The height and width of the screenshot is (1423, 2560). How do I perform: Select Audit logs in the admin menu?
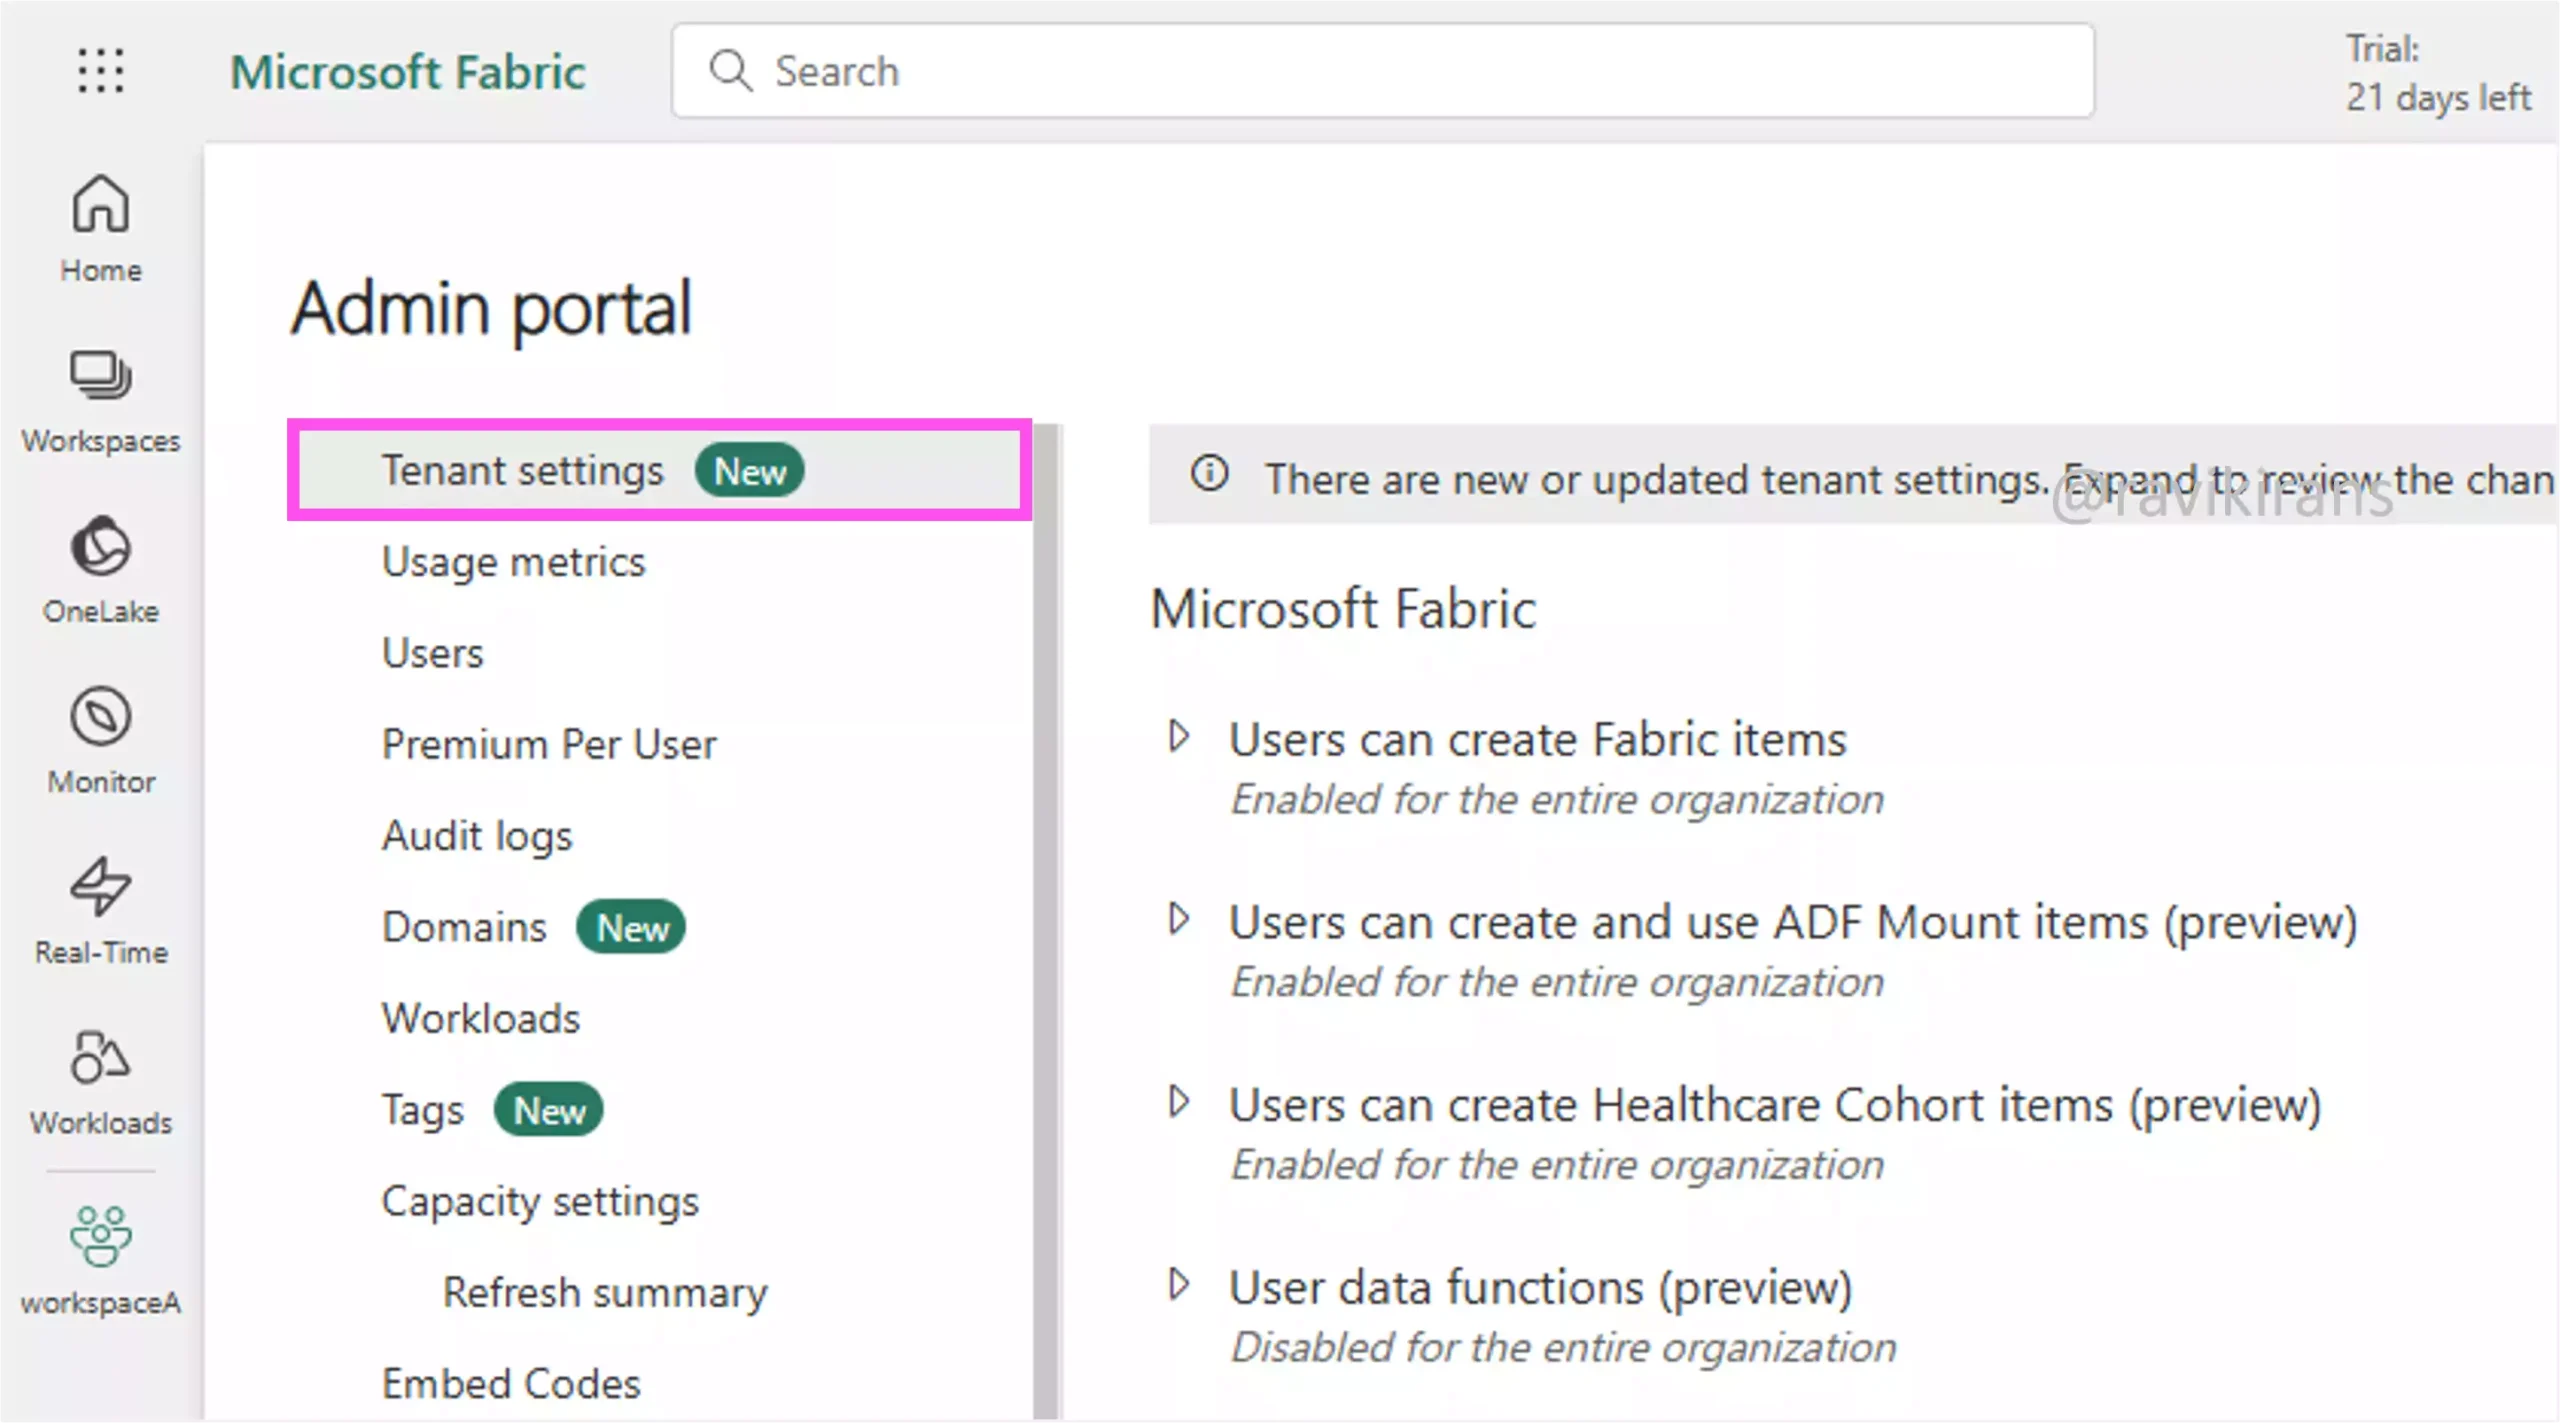pyautogui.click(x=477, y=836)
